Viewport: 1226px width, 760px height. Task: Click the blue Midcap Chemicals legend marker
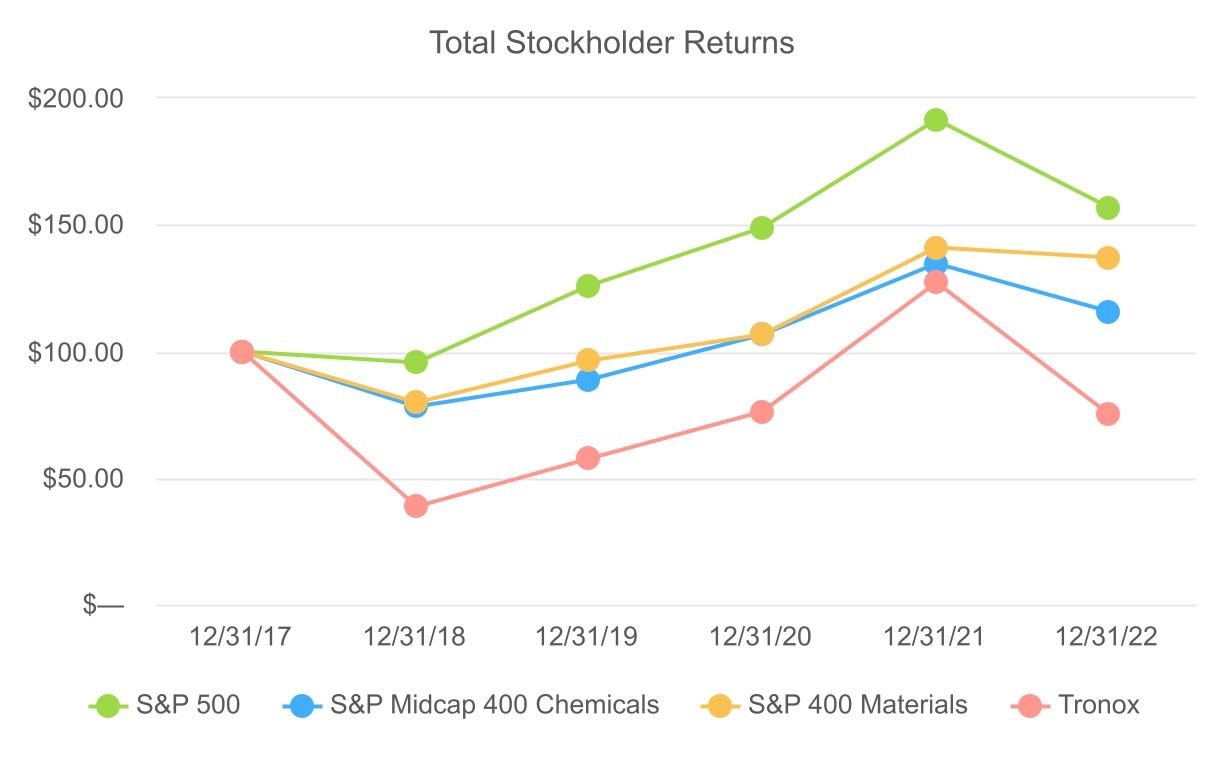303,705
